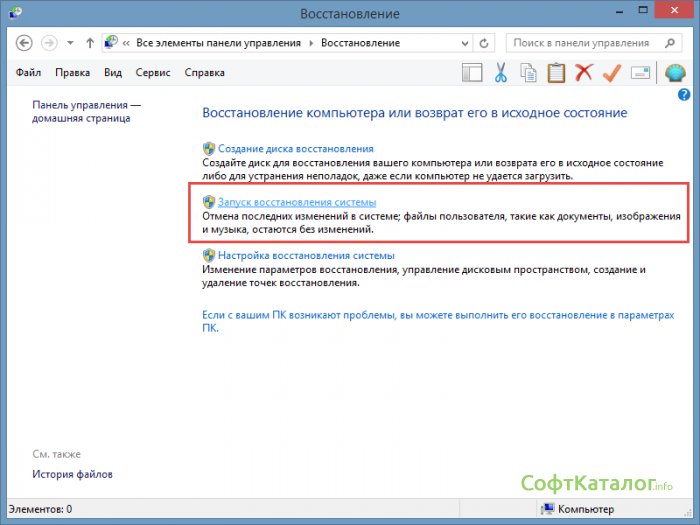This screenshot has width=700, height=525.
Task: Click the Up arrow navigation button
Action: tap(90, 43)
